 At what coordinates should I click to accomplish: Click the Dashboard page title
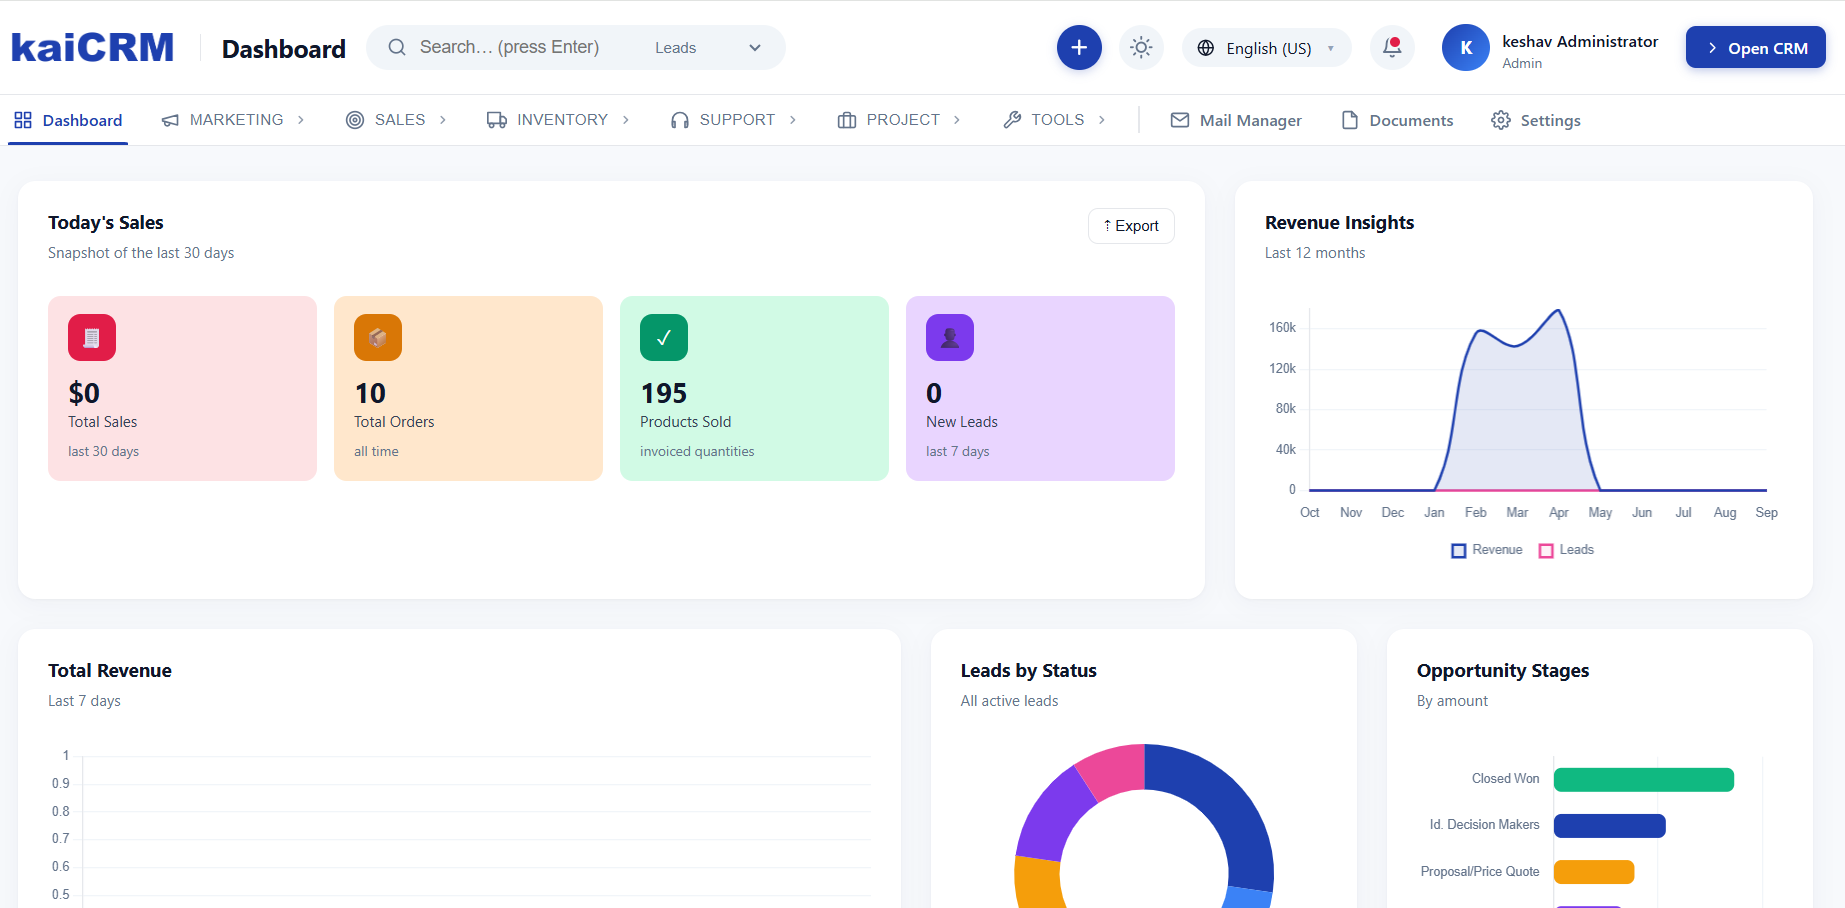(284, 49)
